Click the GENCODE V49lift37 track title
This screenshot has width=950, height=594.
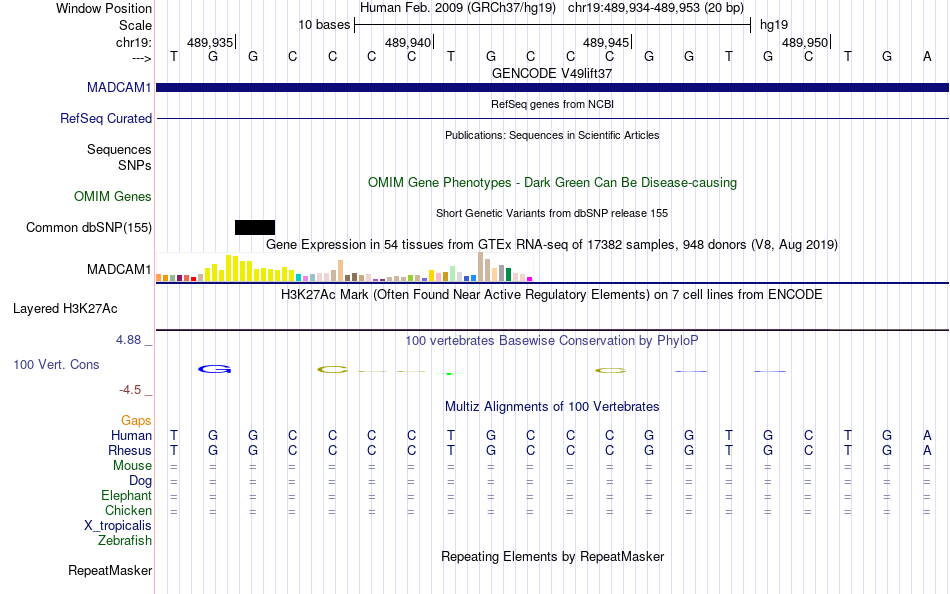tap(552, 73)
